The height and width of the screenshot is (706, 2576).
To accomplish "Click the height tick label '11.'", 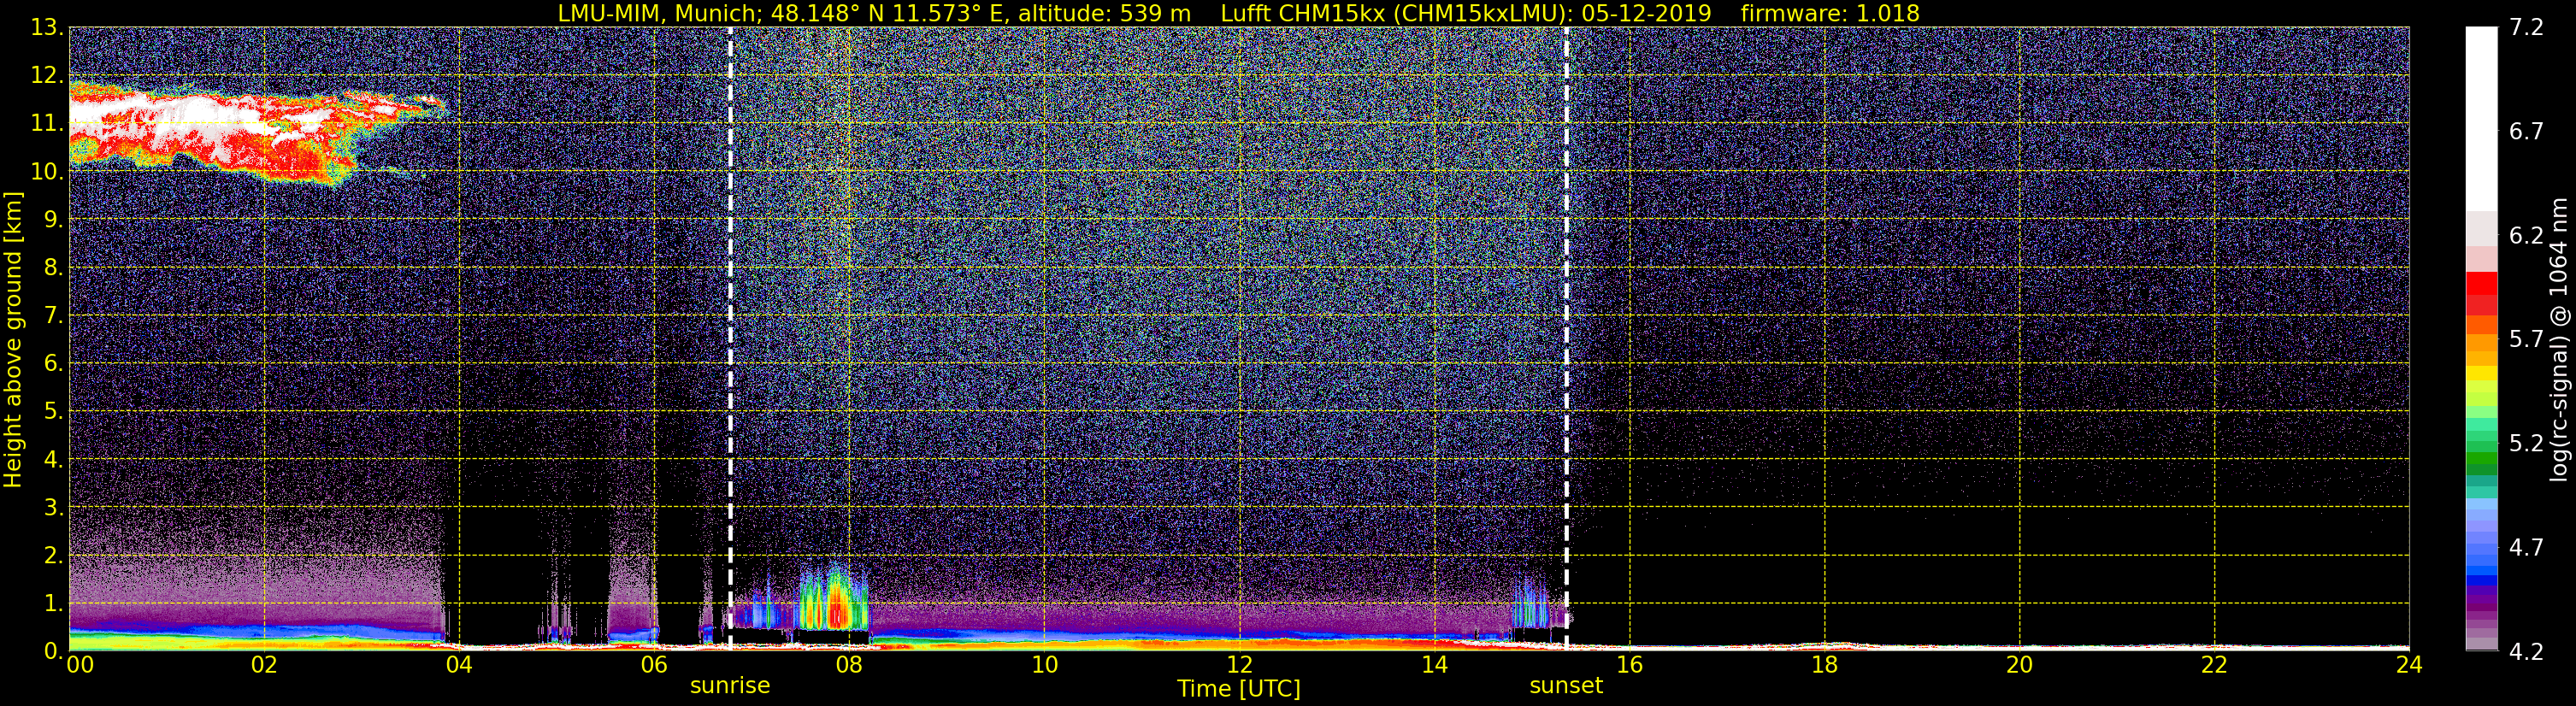I will click(46, 123).
